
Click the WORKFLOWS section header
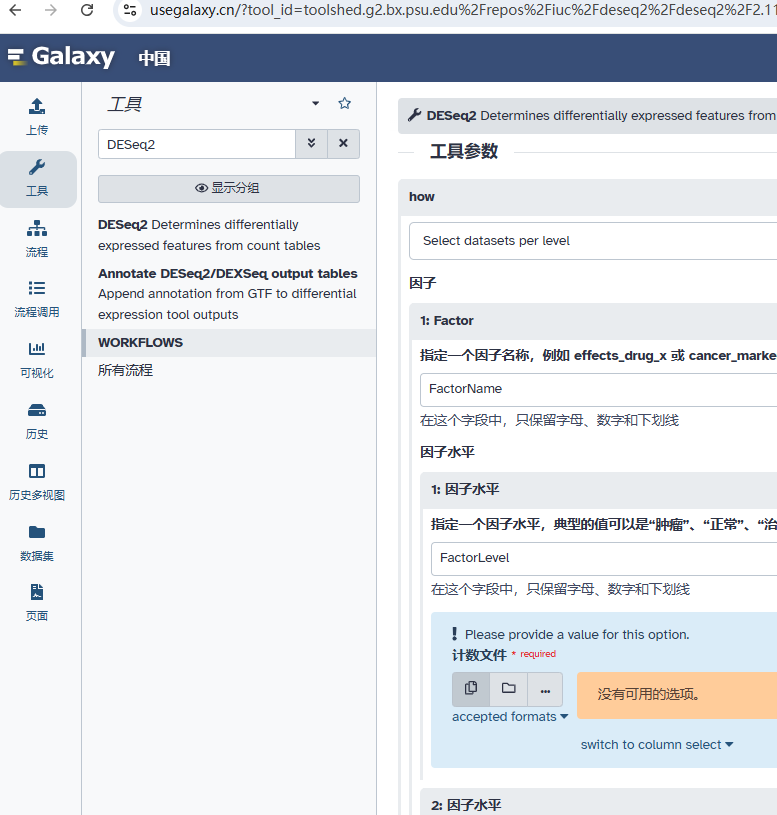point(229,343)
